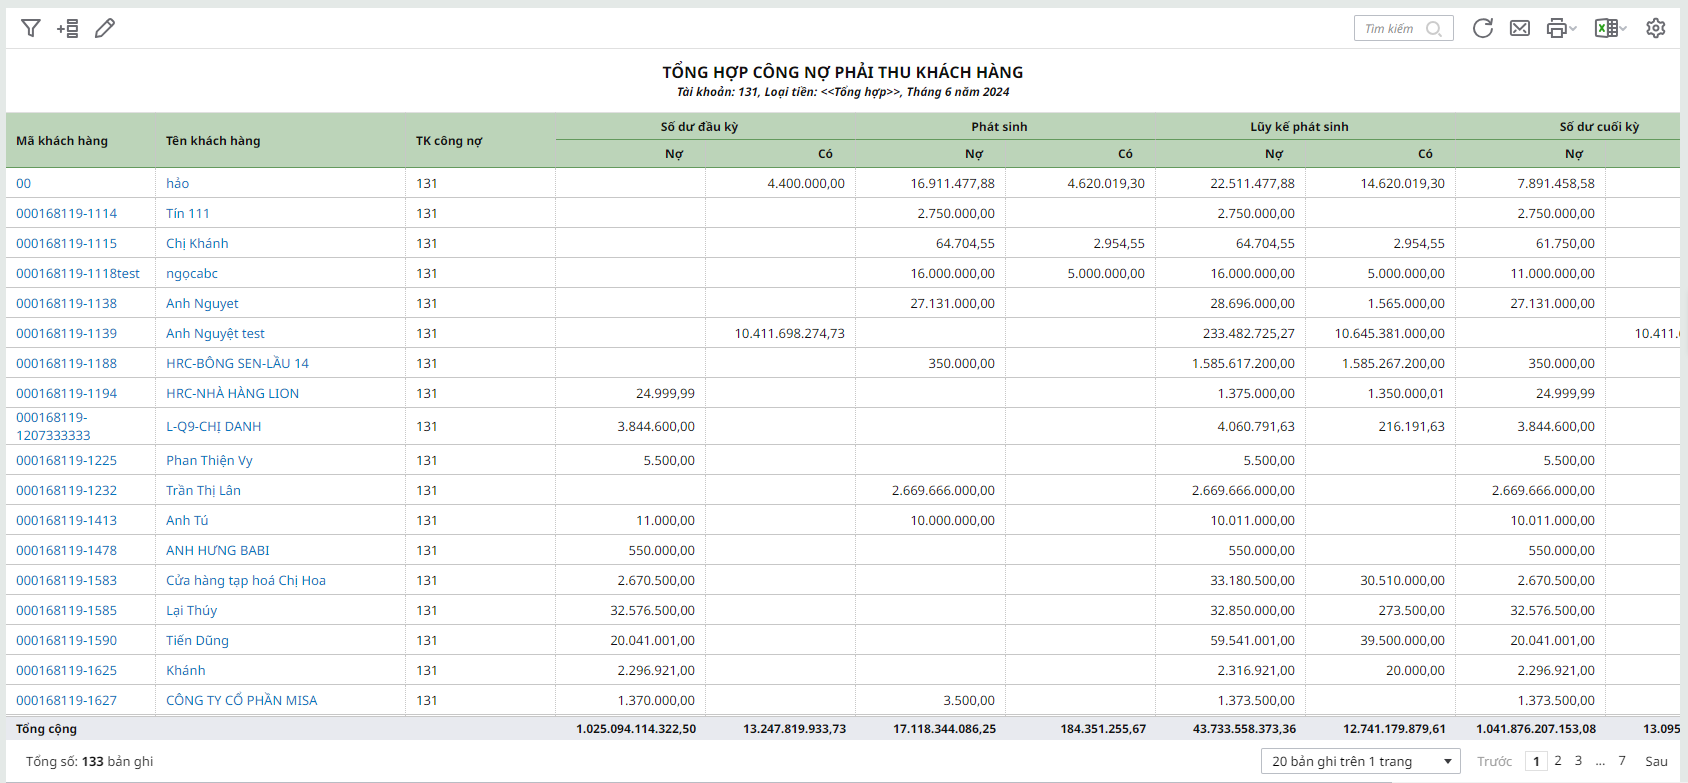The height and width of the screenshot is (783, 1688).
Task: Click Số dư cuối kỳ header
Action: tap(1599, 126)
